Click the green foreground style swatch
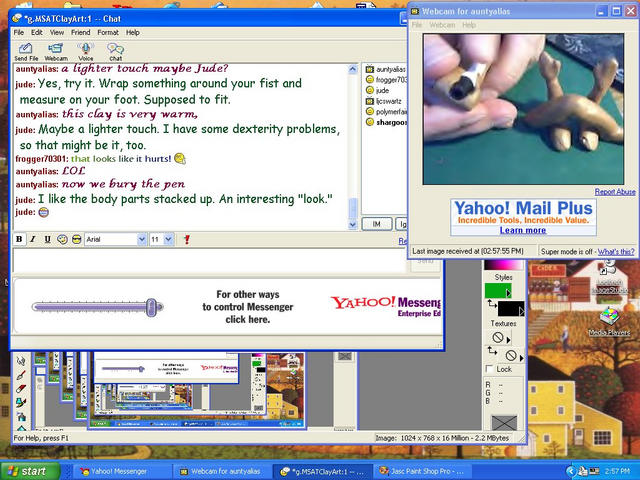 (496, 291)
